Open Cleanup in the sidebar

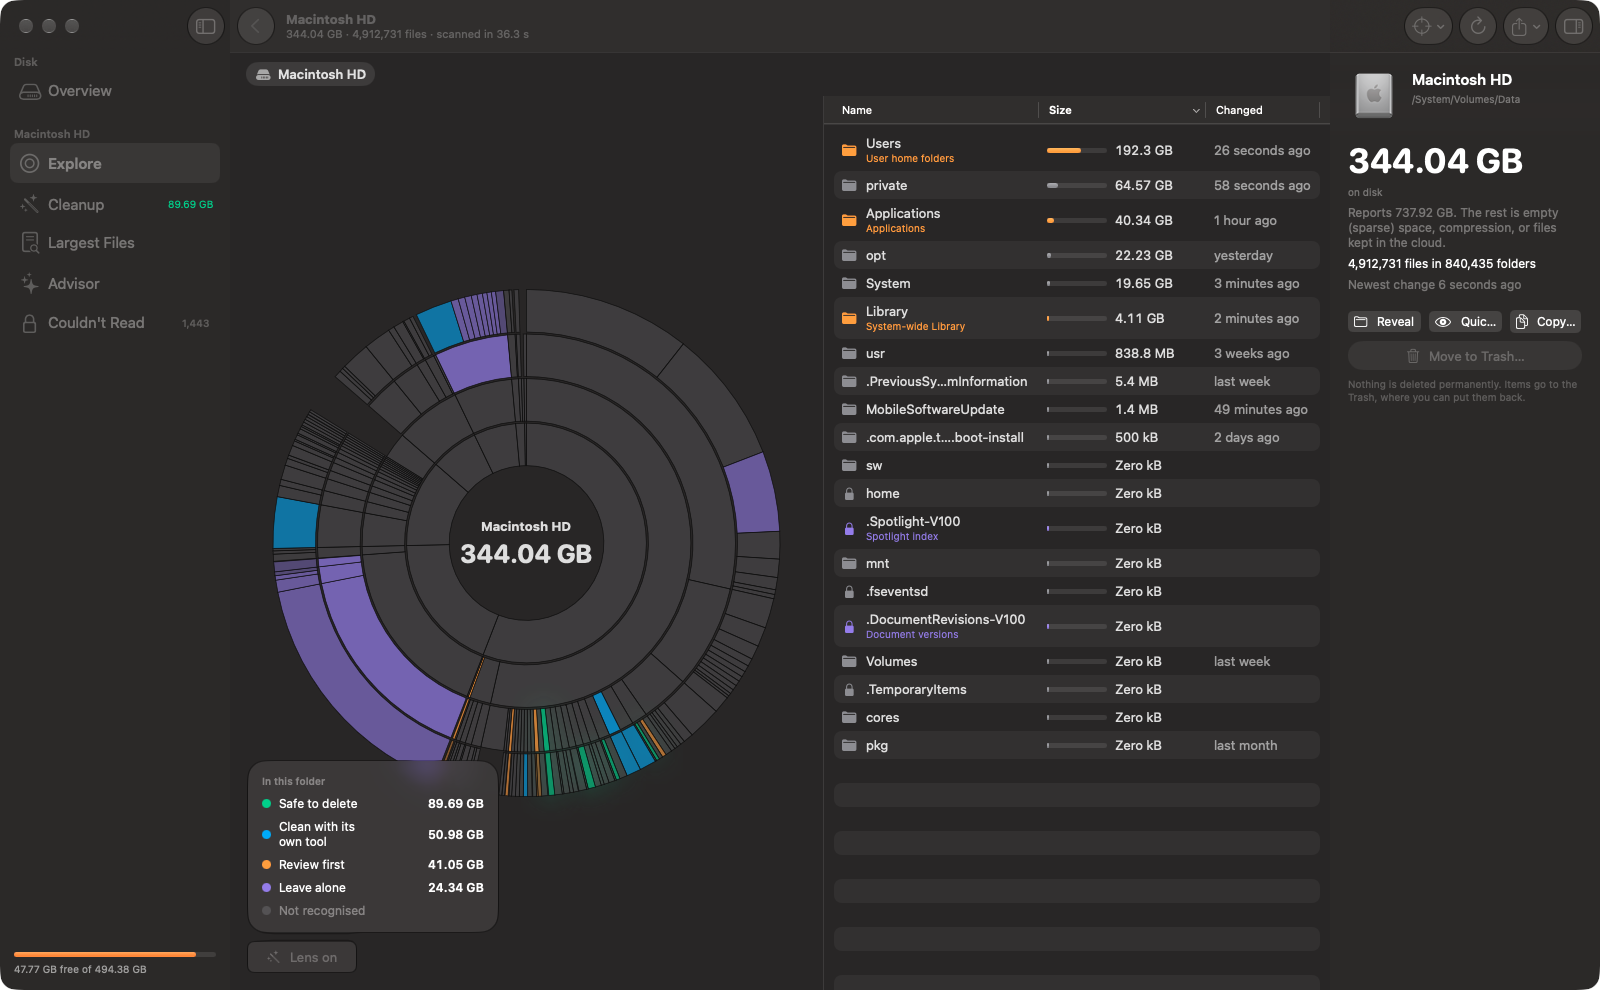tap(115, 204)
